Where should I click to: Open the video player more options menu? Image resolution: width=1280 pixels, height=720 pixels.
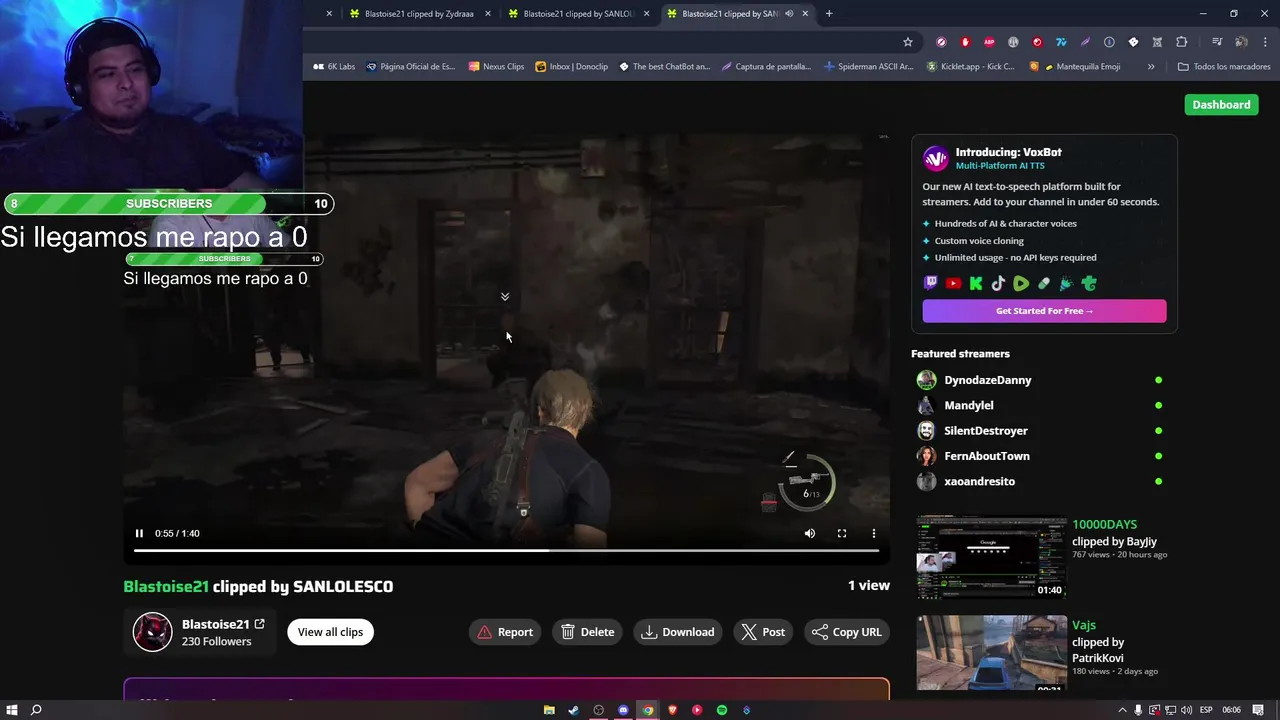[x=874, y=533]
